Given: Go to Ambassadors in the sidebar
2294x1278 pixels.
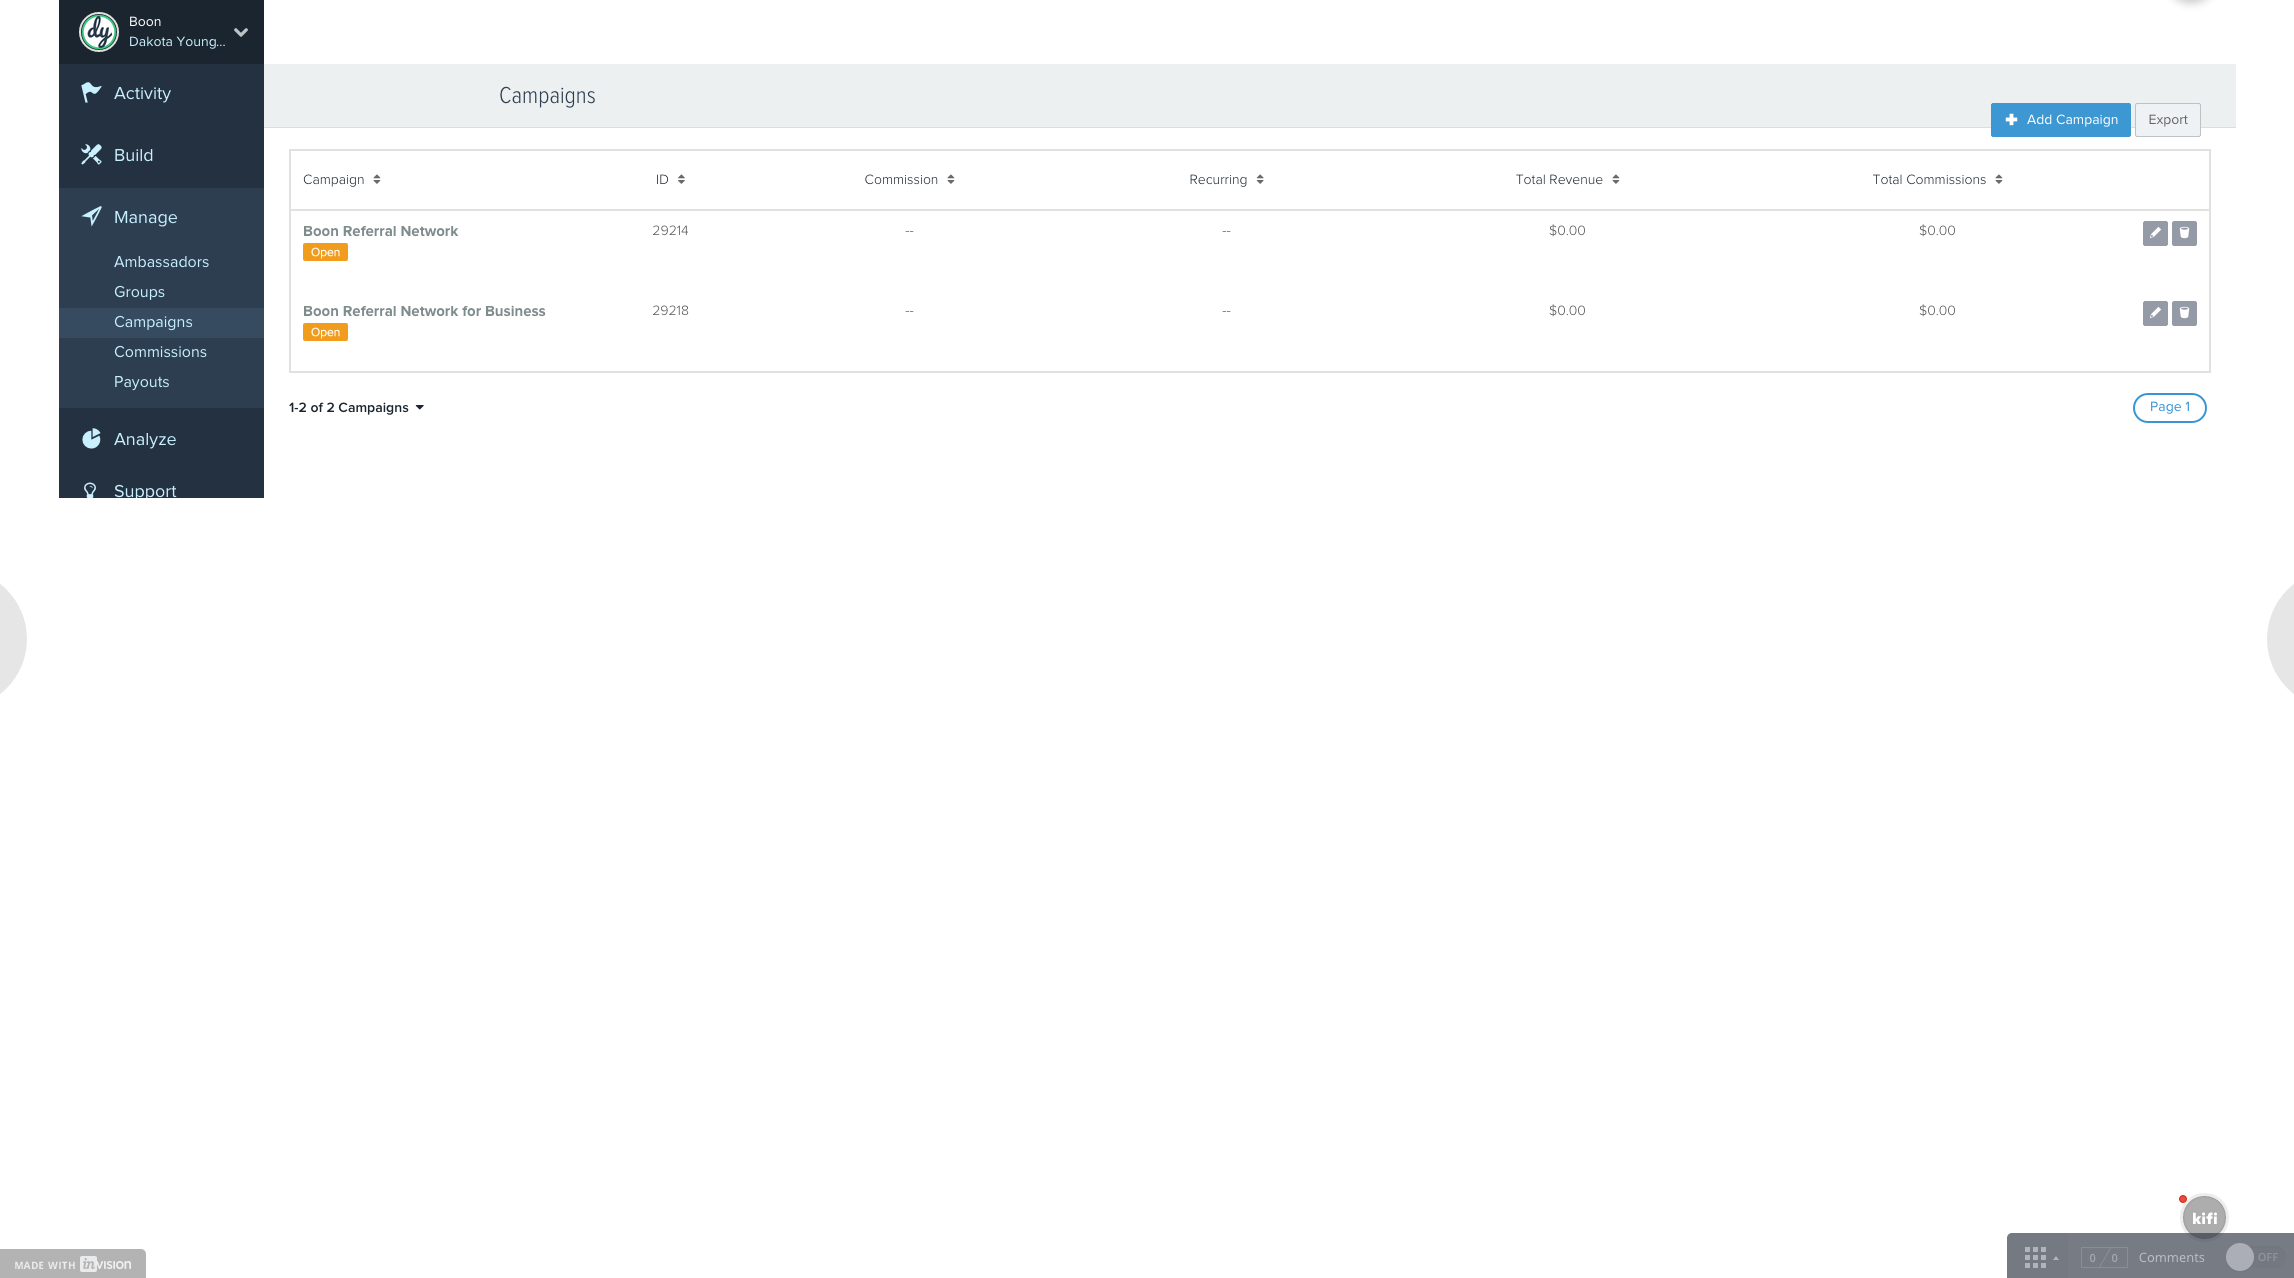Looking at the screenshot, I should pyautogui.click(x=161, y=262).
